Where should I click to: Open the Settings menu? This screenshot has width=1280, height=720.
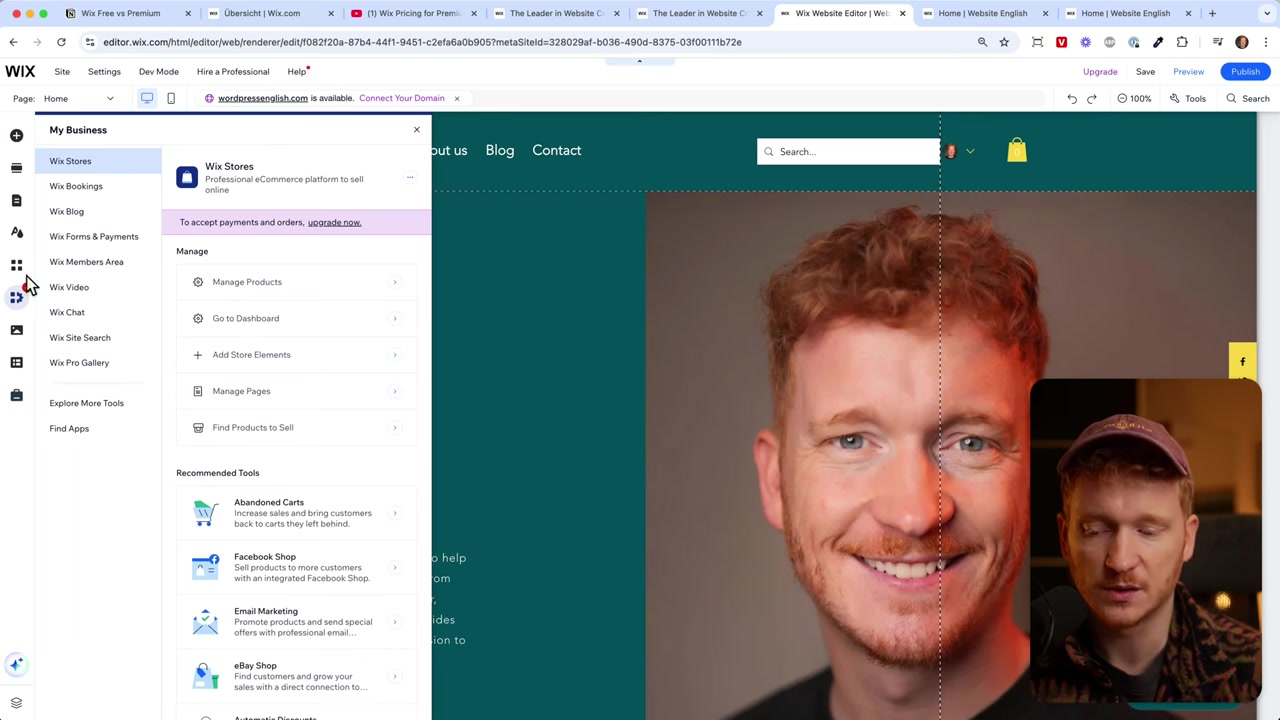pos(104,72)
